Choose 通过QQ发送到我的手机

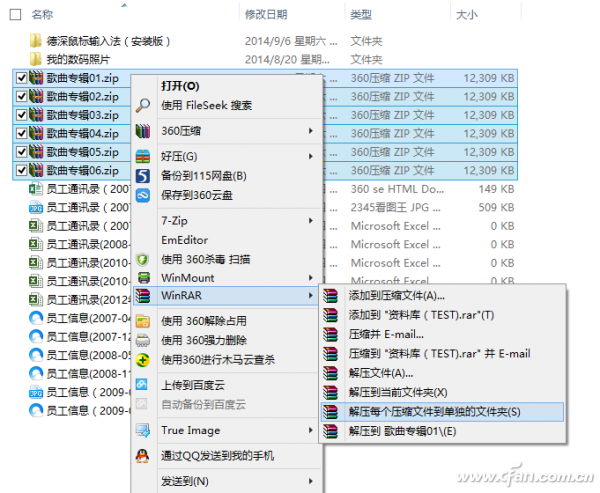pos(217,456)
